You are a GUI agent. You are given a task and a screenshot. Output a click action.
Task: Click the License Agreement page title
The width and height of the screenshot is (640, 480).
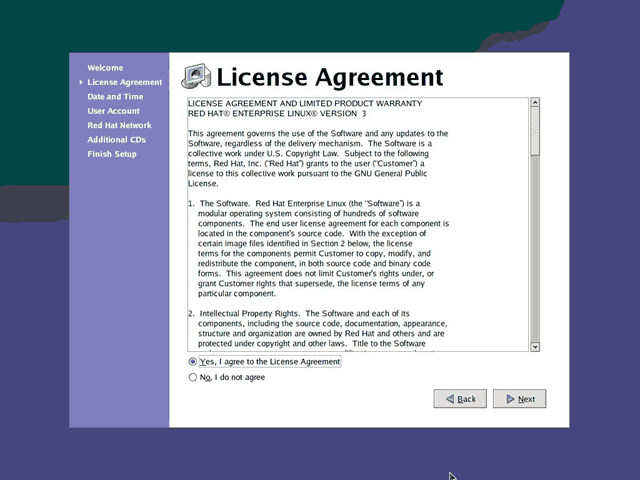329,77
